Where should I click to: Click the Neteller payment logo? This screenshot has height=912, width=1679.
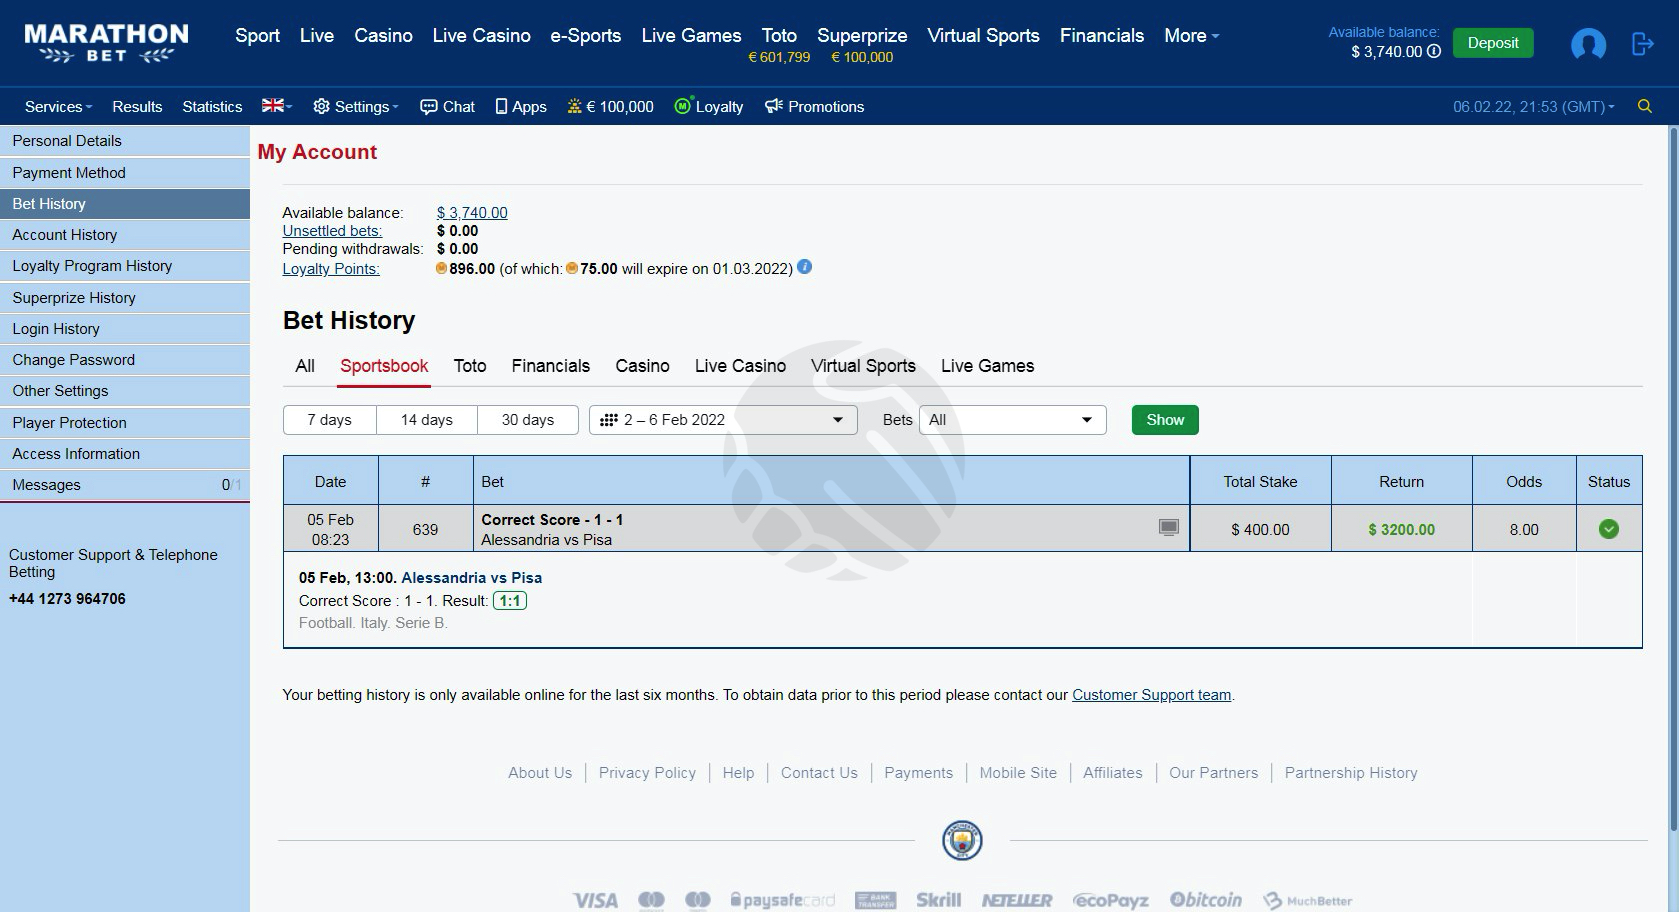(x=1017, y=900)
